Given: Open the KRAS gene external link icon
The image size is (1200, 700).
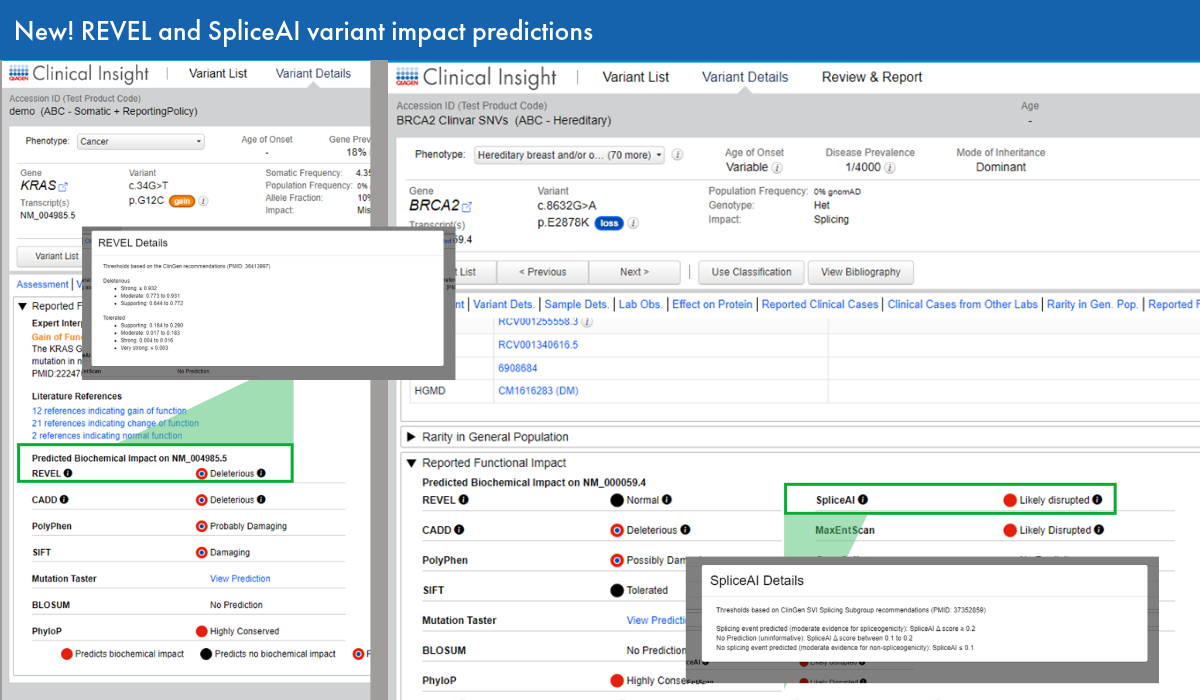Looking at the screenshot, I should coord(63,186).
